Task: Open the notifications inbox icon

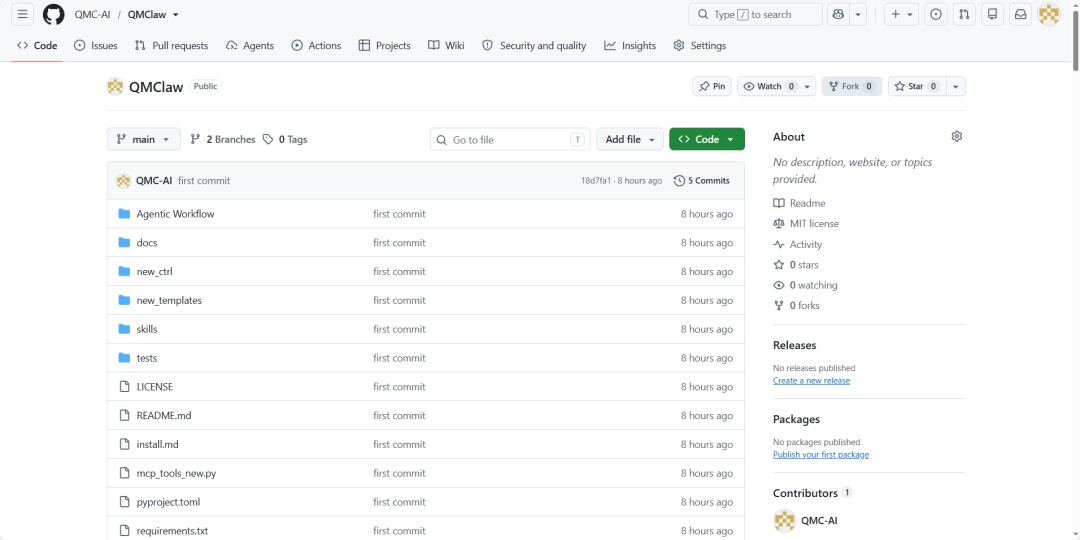Action: [1021, 14]
